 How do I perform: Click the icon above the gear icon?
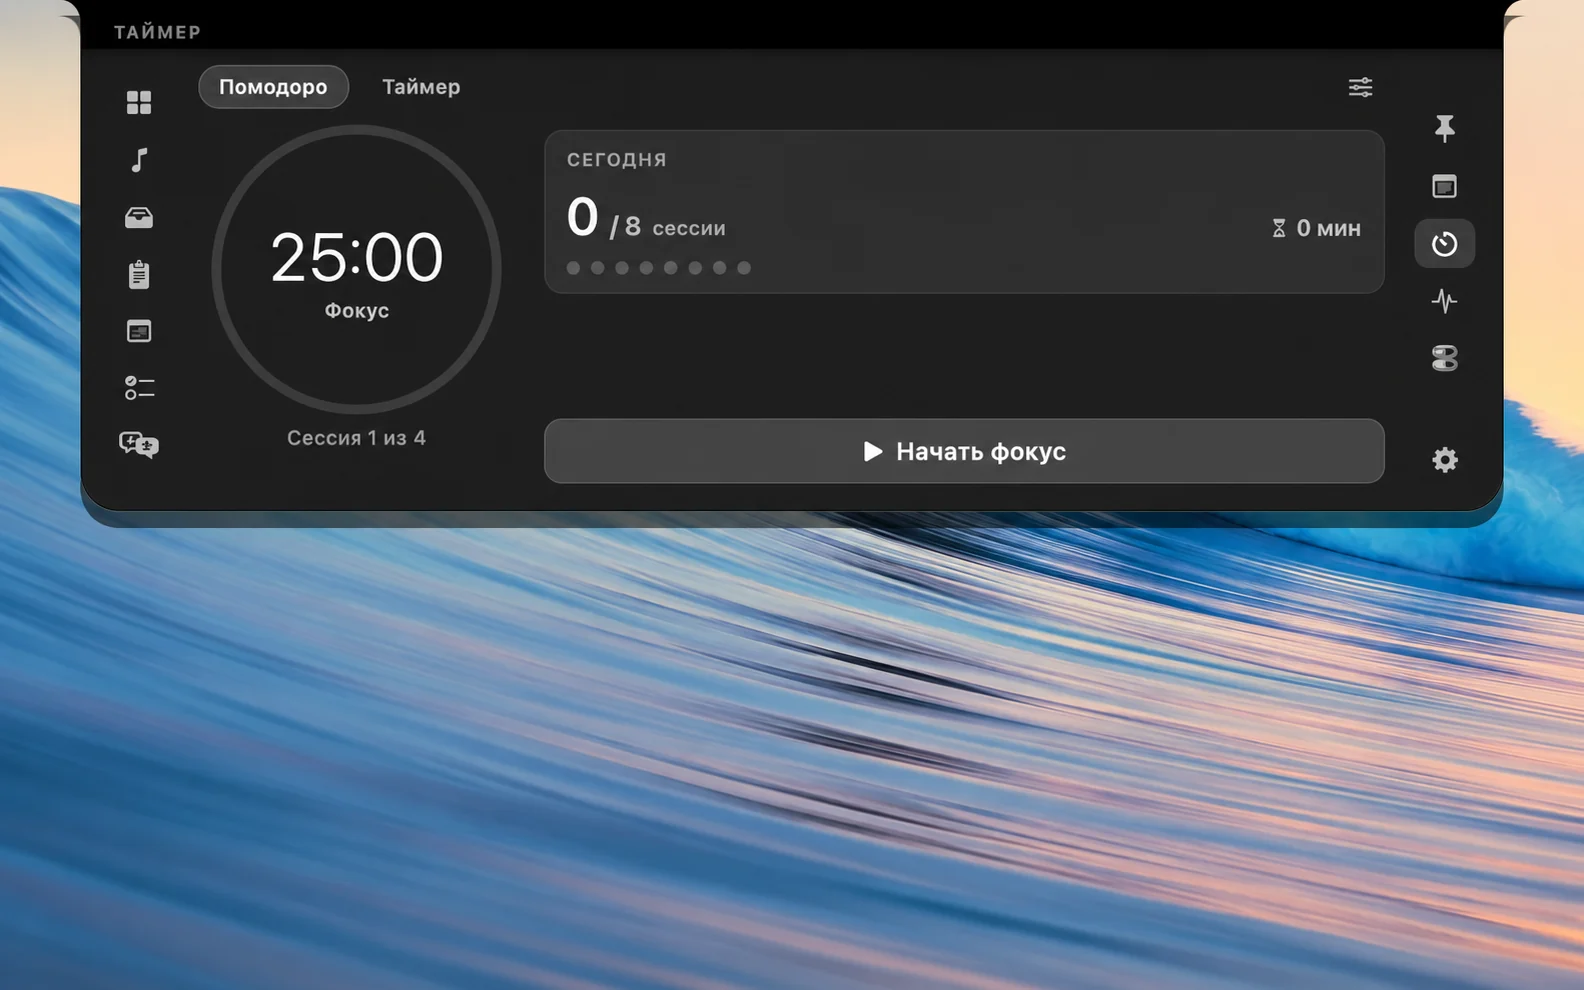click(x=1444, y=358)
